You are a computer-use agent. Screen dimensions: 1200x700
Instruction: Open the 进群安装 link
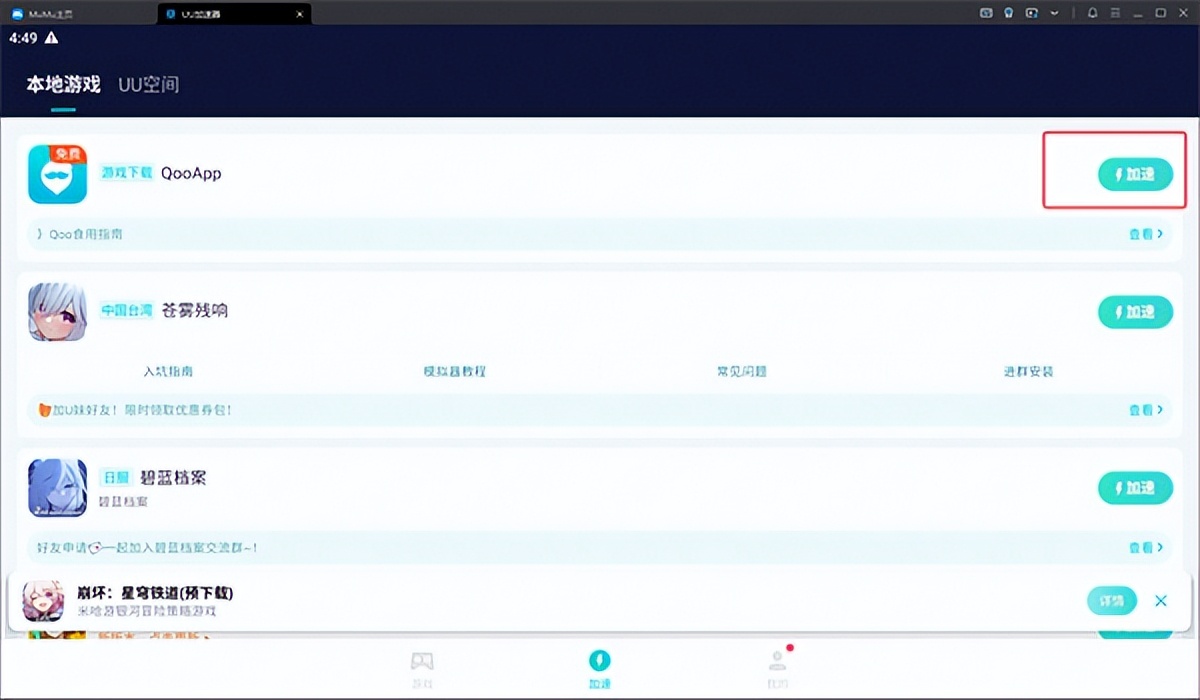pos(1029,371)
